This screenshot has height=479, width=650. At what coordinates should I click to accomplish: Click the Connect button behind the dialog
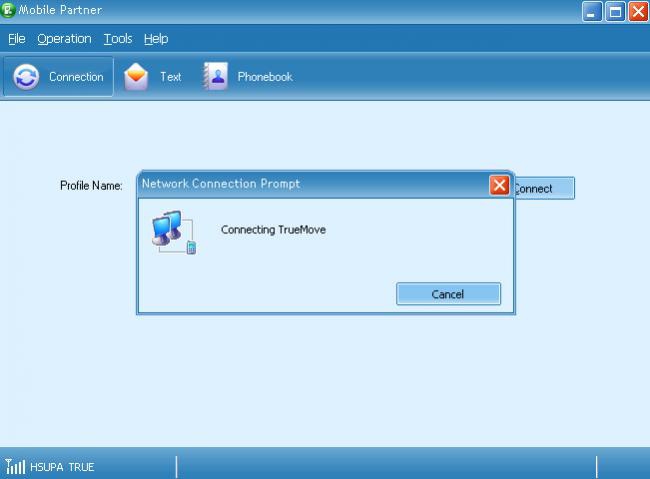coord(545,189)
